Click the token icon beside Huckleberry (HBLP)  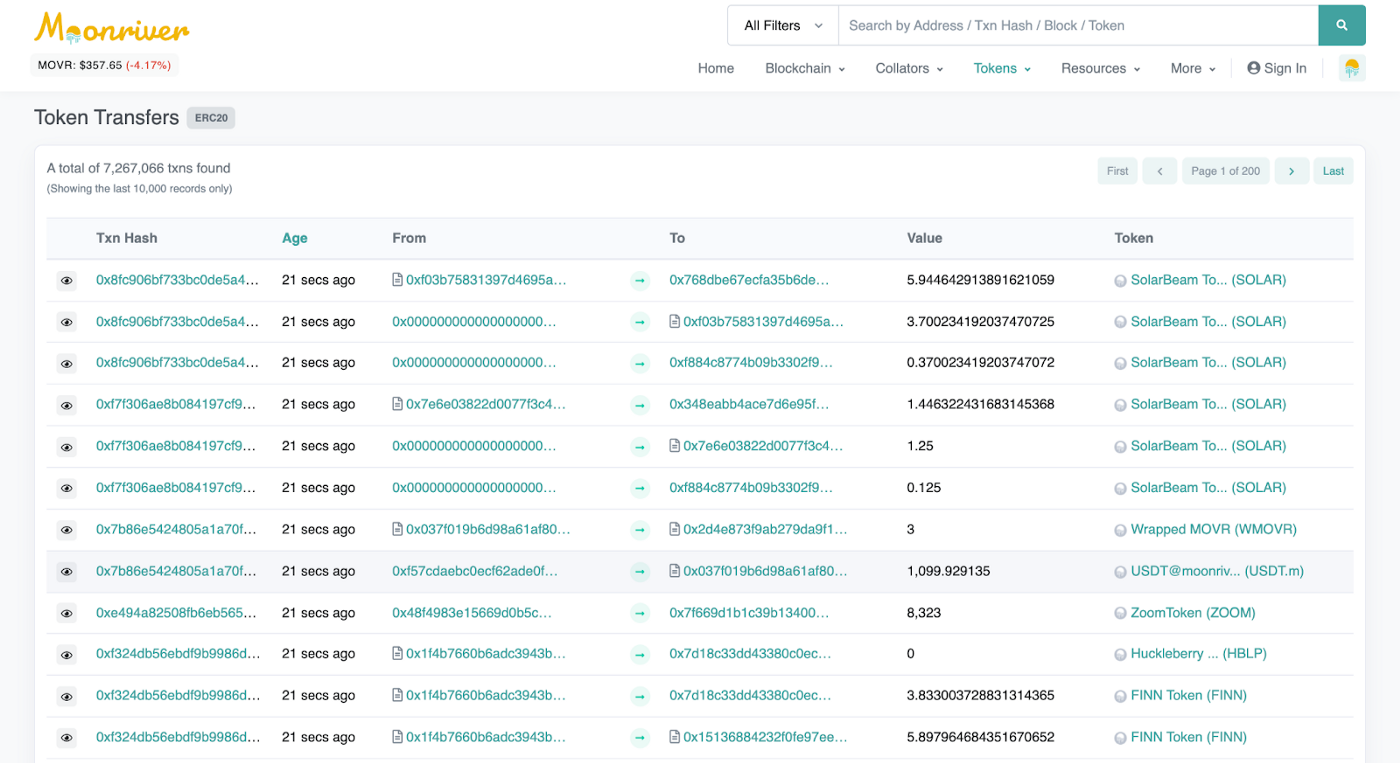tap(1120, 655)
